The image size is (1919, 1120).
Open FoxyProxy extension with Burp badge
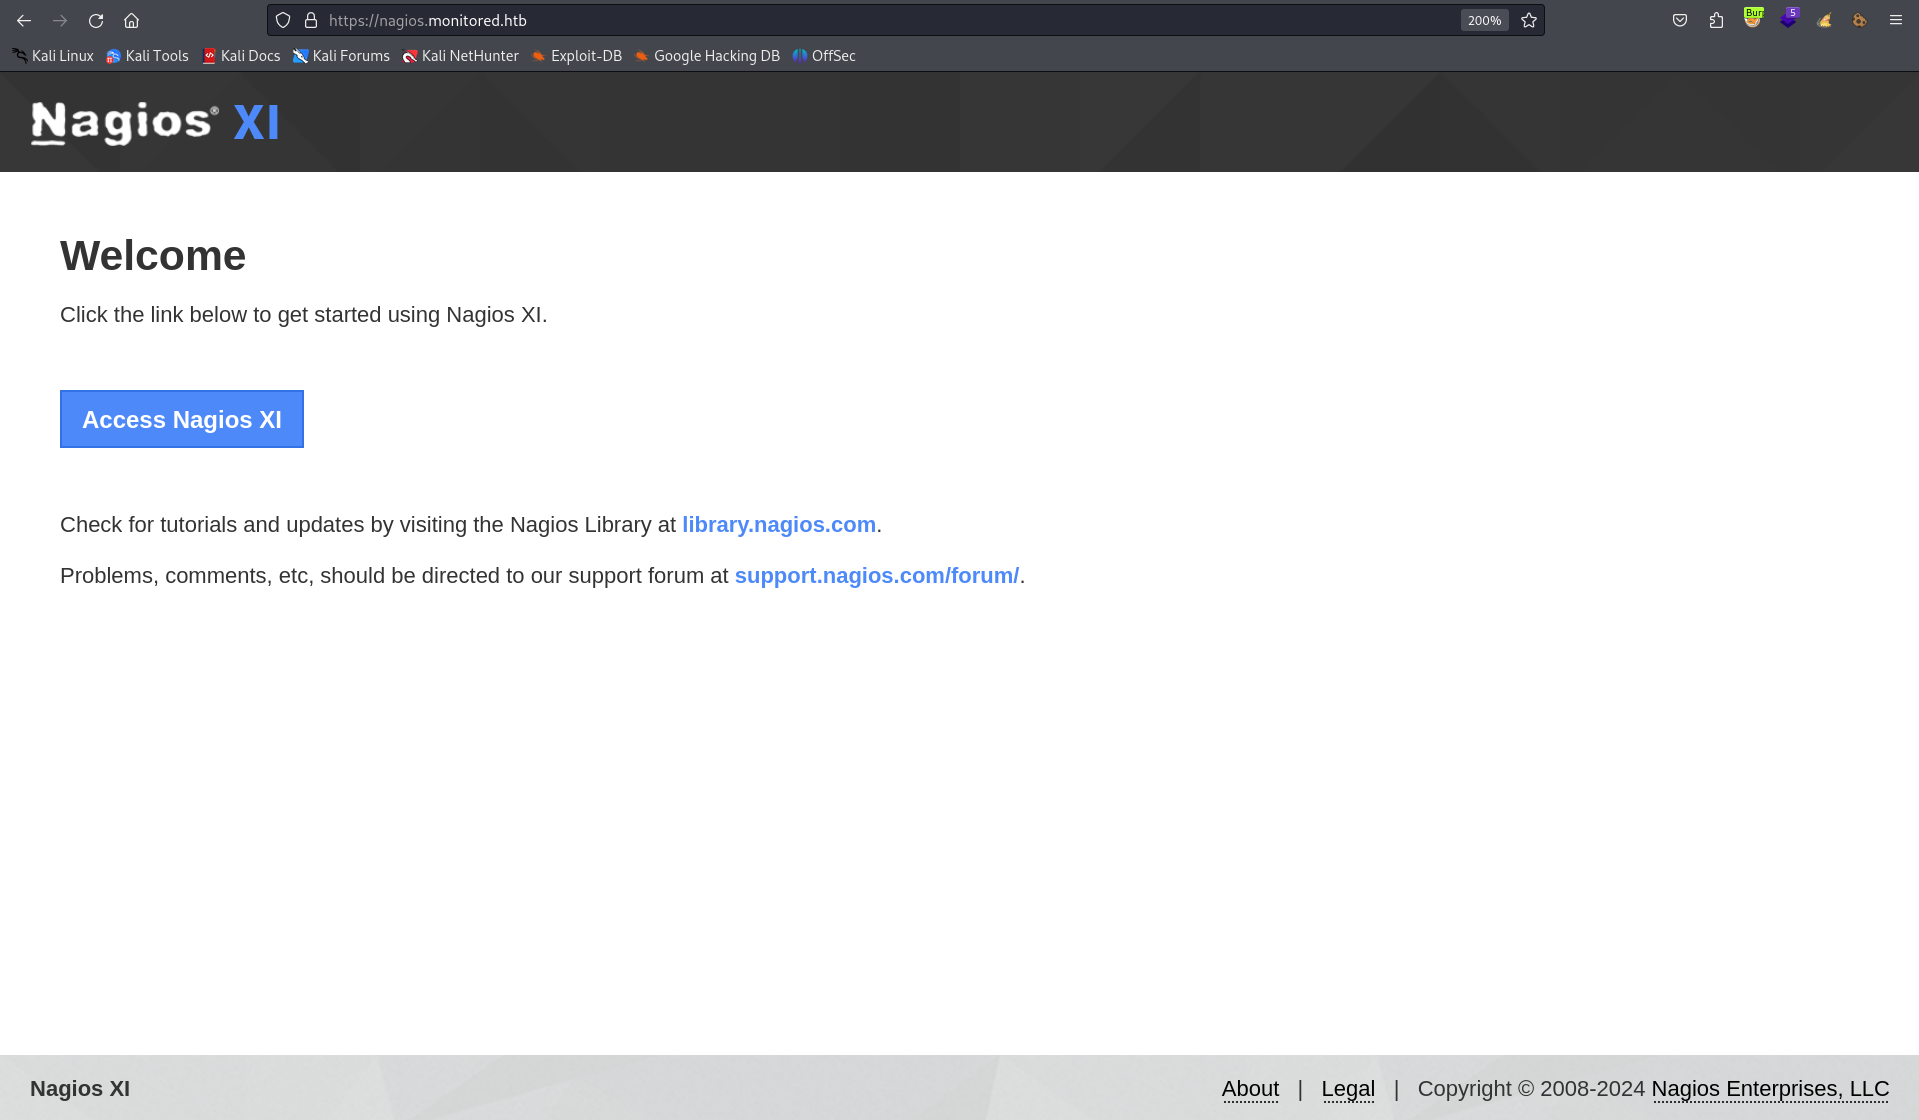pyautogui.click(x=1753, y=19)
